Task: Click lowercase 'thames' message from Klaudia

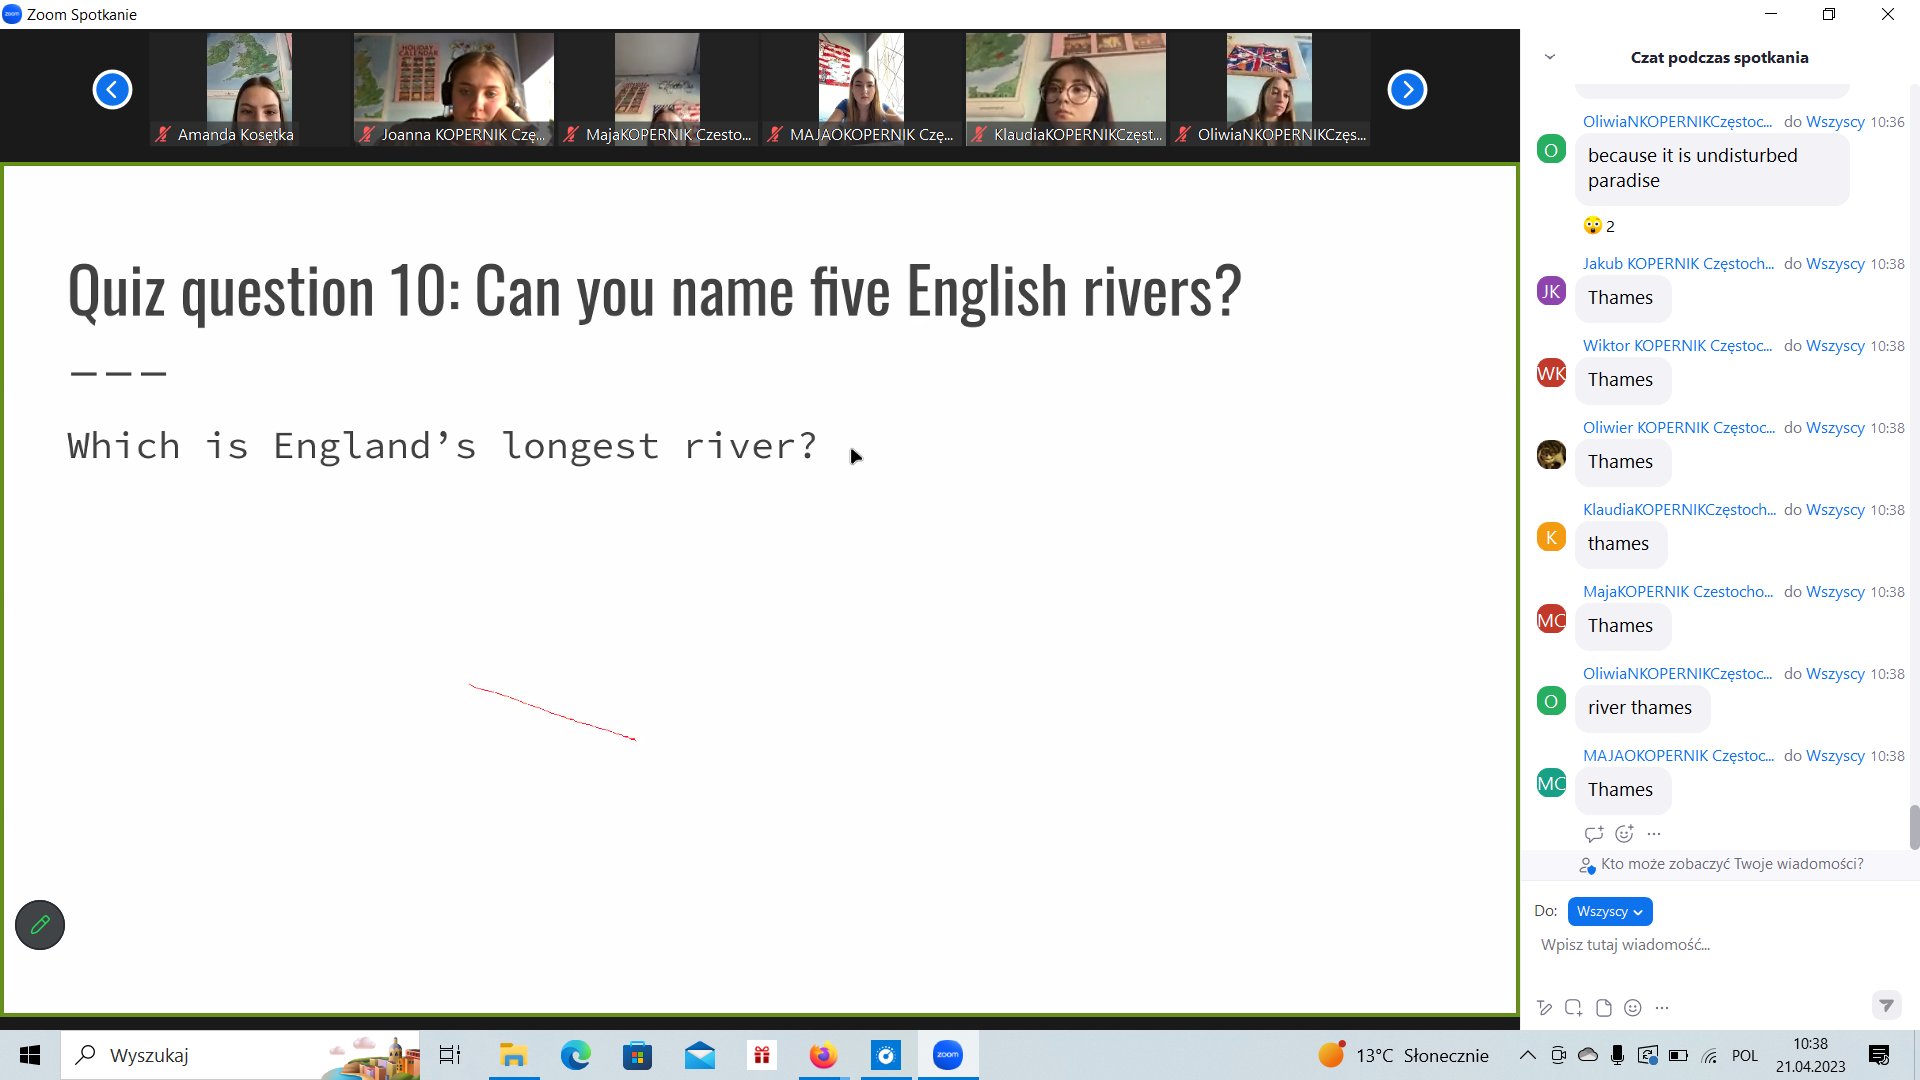Action: pyautogui.click(x=1620, y=544)
